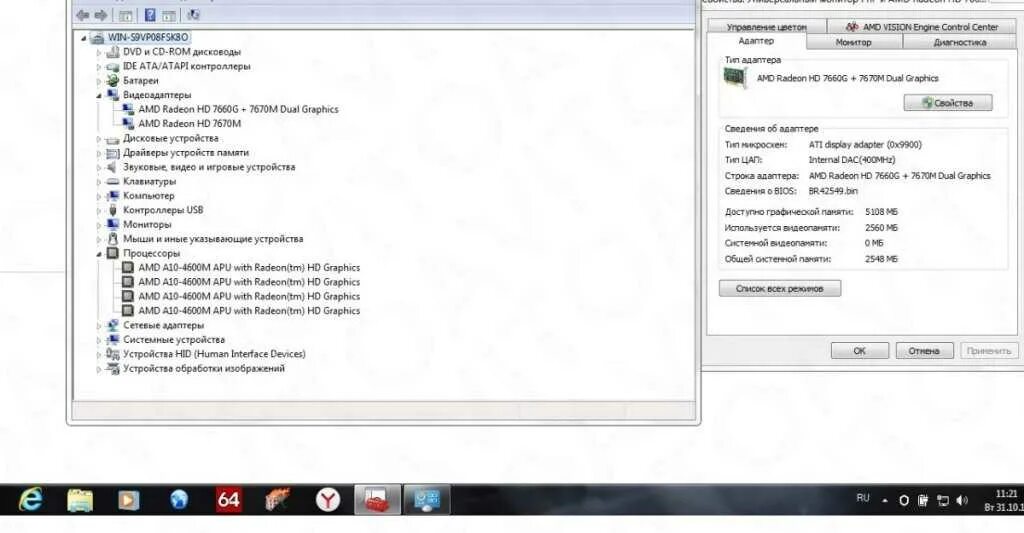
Task: Click the Свойства button for adapter
Action: [948, 103]
